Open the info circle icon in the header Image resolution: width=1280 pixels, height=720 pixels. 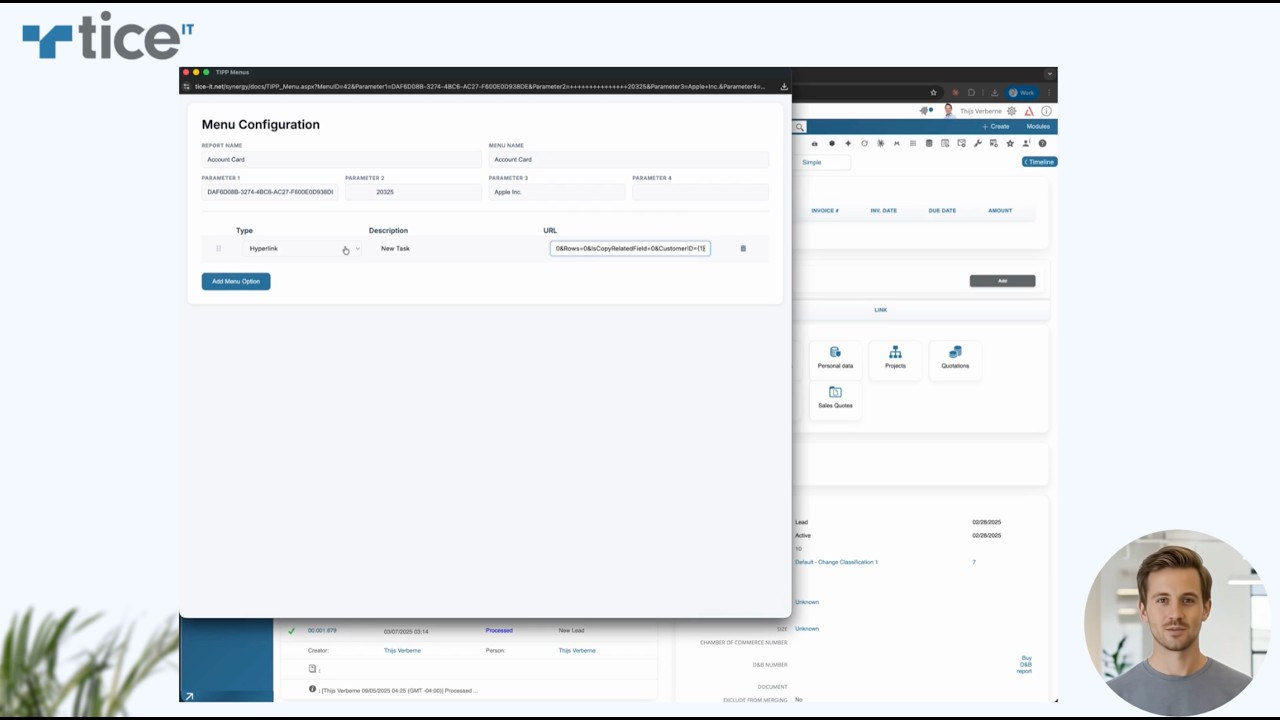(x=1046, y=111)
